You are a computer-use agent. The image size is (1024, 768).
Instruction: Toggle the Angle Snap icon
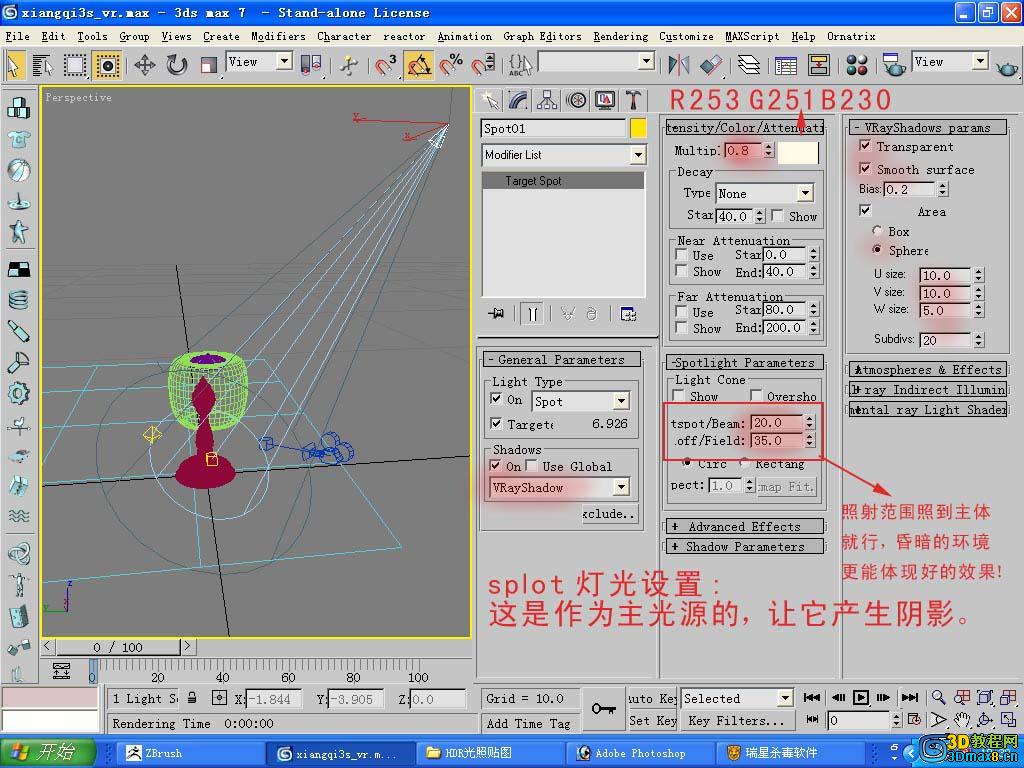(418, 65)
